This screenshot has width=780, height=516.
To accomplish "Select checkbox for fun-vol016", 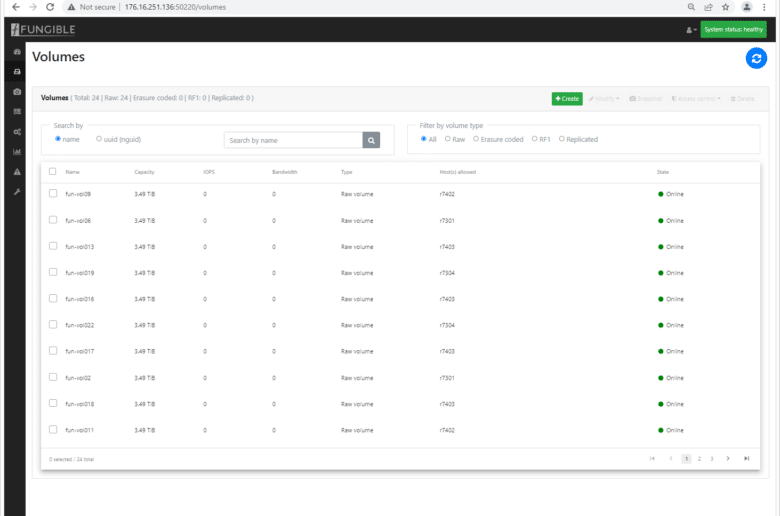I will [53, 299].
